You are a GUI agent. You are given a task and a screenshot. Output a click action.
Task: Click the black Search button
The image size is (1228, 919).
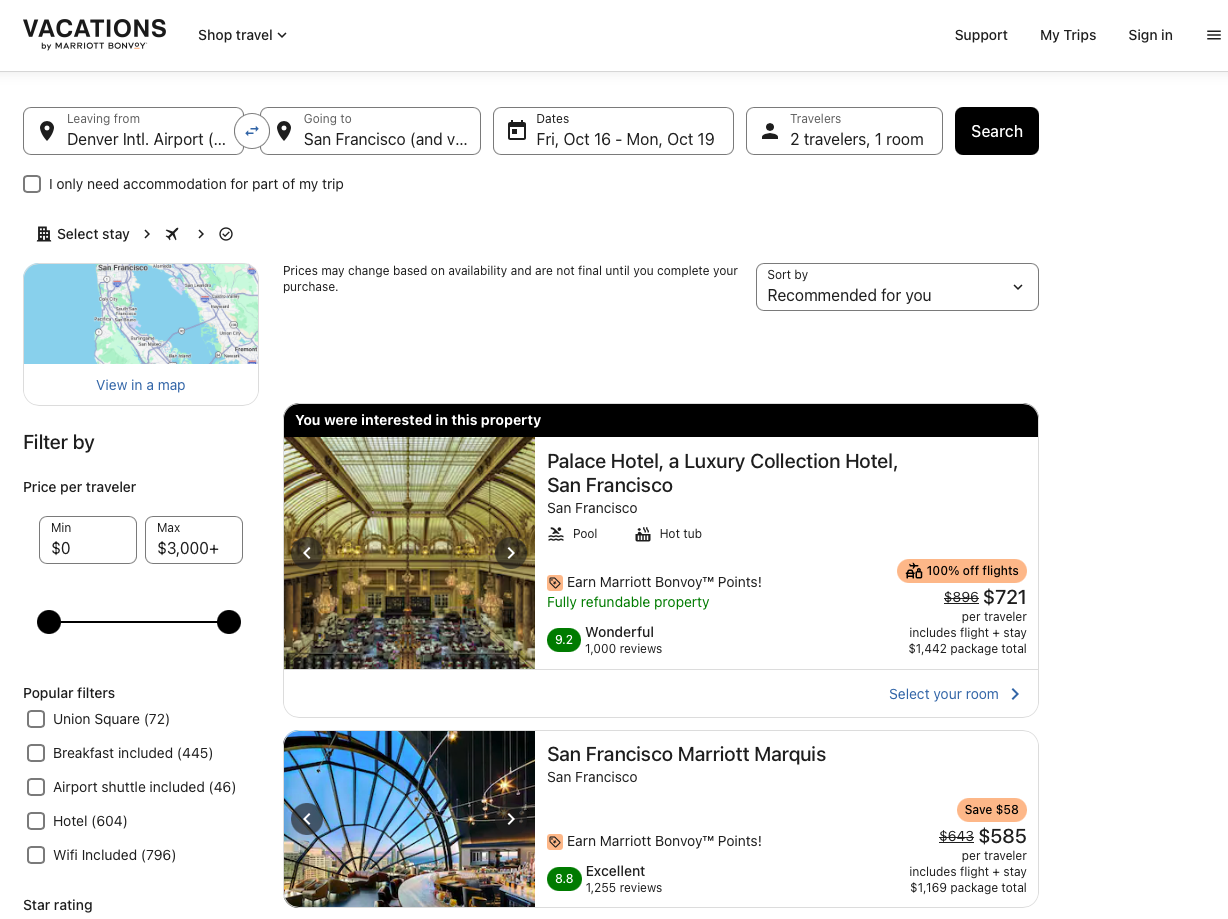pyautogui.click(x=997, y=131)
